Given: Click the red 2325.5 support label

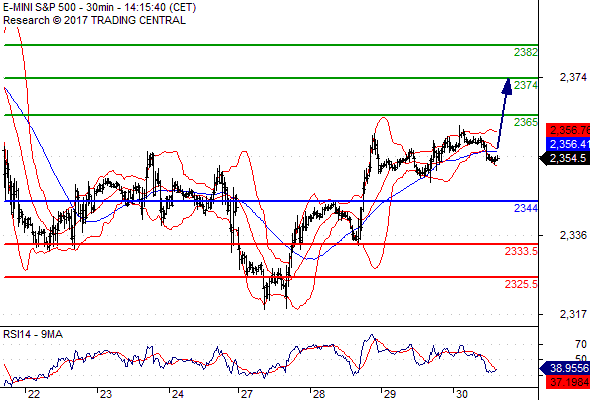Looking at the screenshot, I should pos(521,284).
